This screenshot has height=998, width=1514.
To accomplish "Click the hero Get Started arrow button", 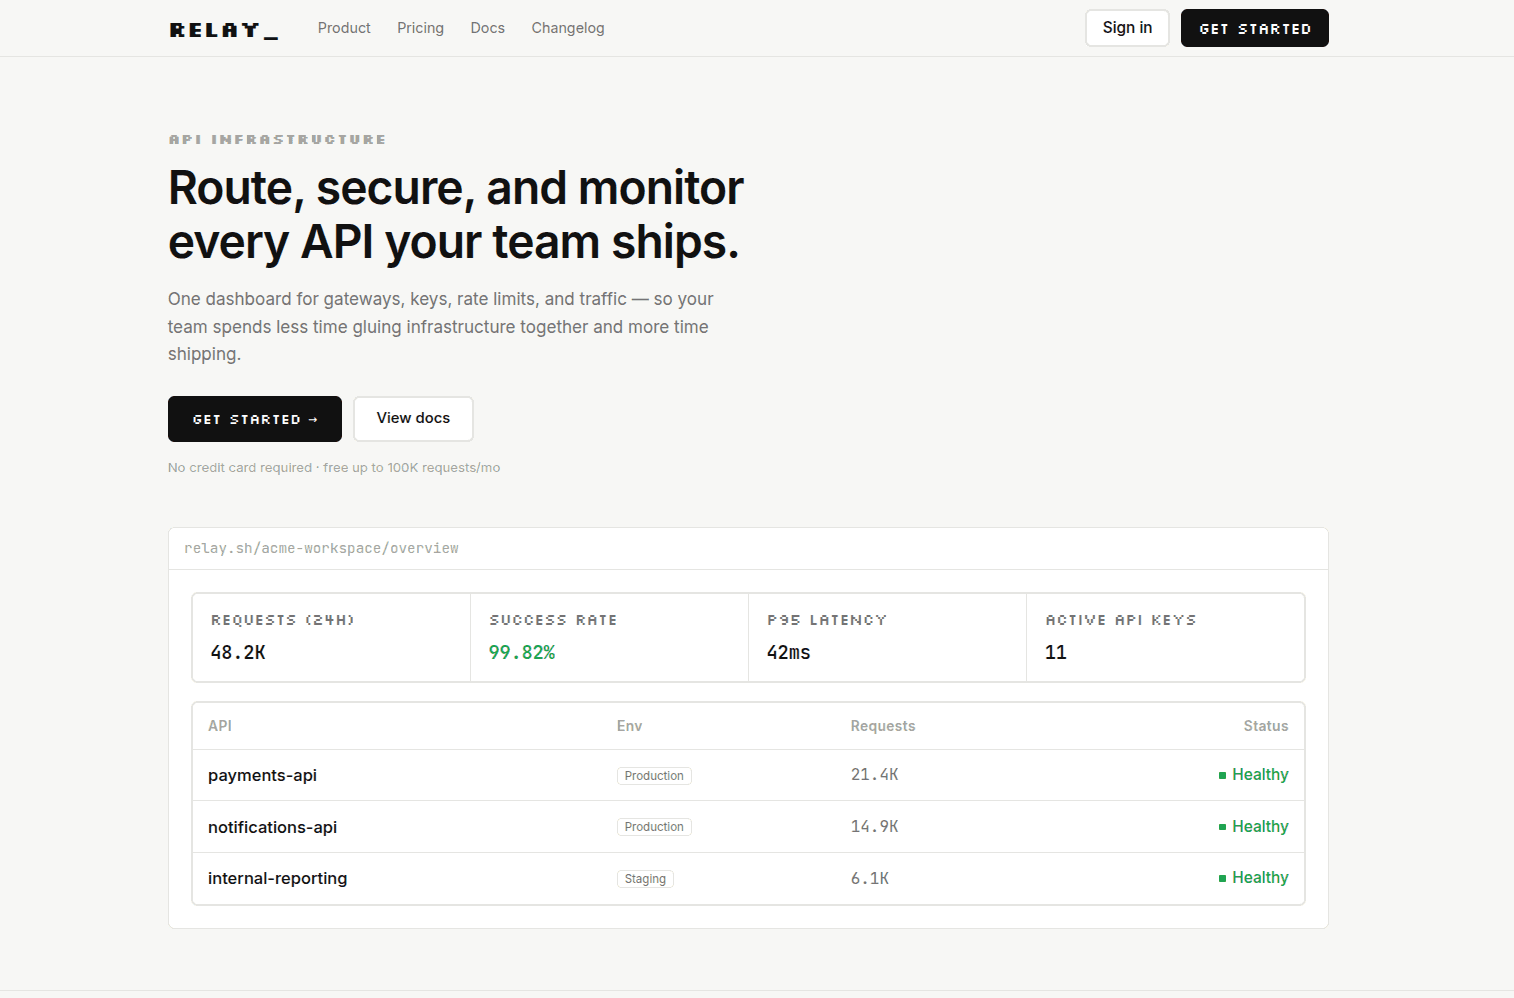I will point(255,419).
